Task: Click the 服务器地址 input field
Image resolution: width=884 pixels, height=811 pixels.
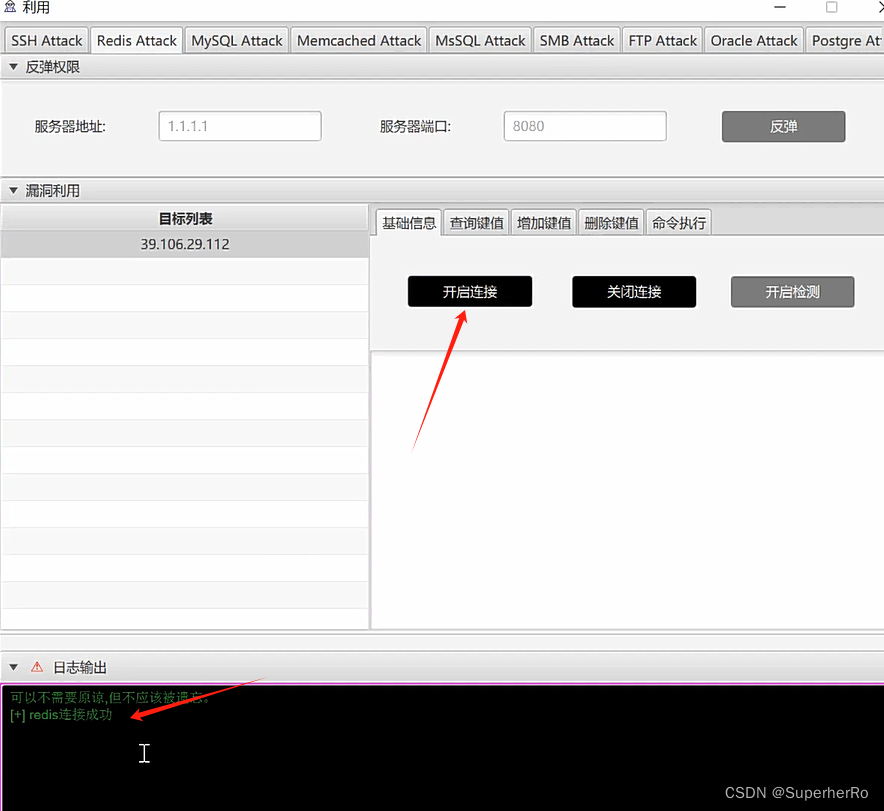Action: tap(240, 126)
